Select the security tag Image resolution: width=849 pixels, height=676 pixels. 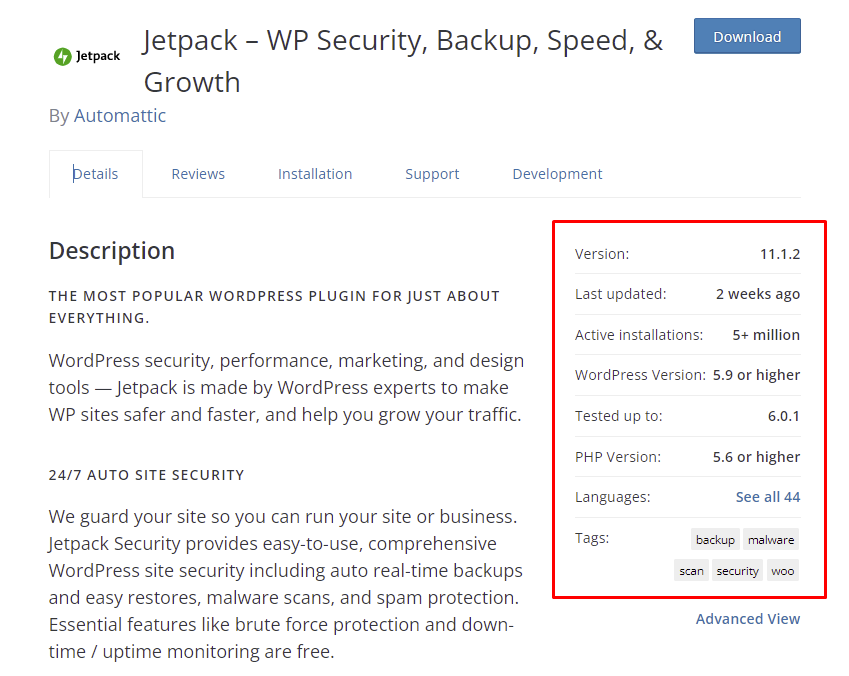coord(737,570)
